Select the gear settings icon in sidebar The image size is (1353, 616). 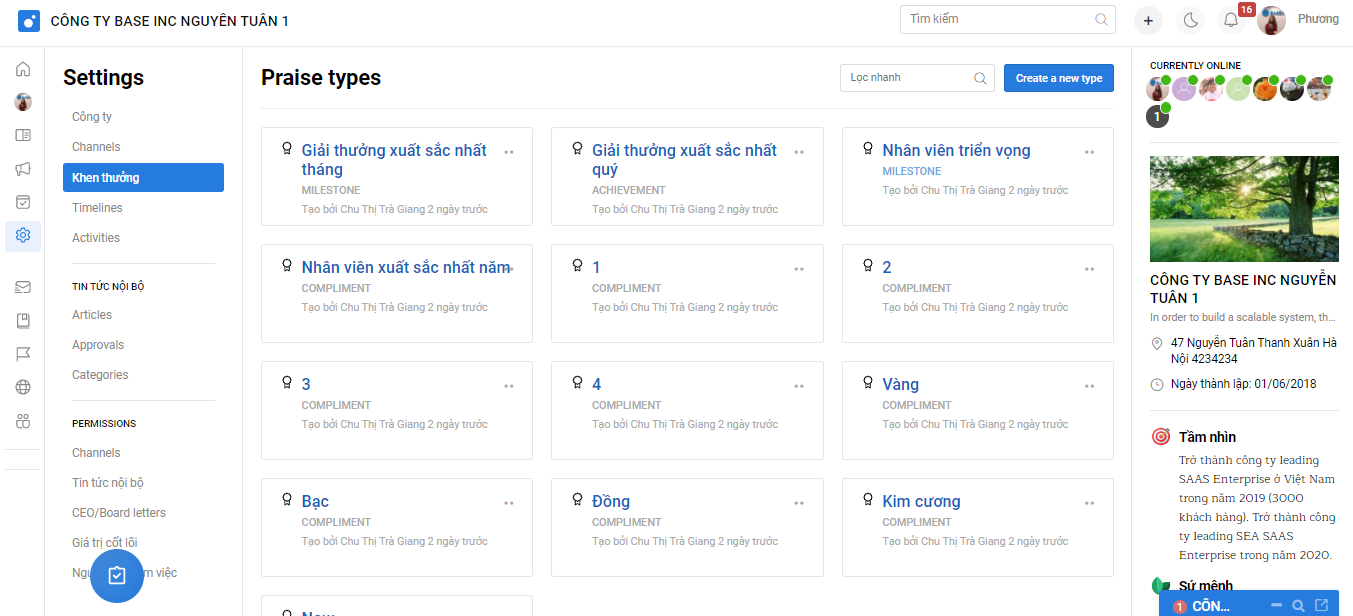(23, 236)
